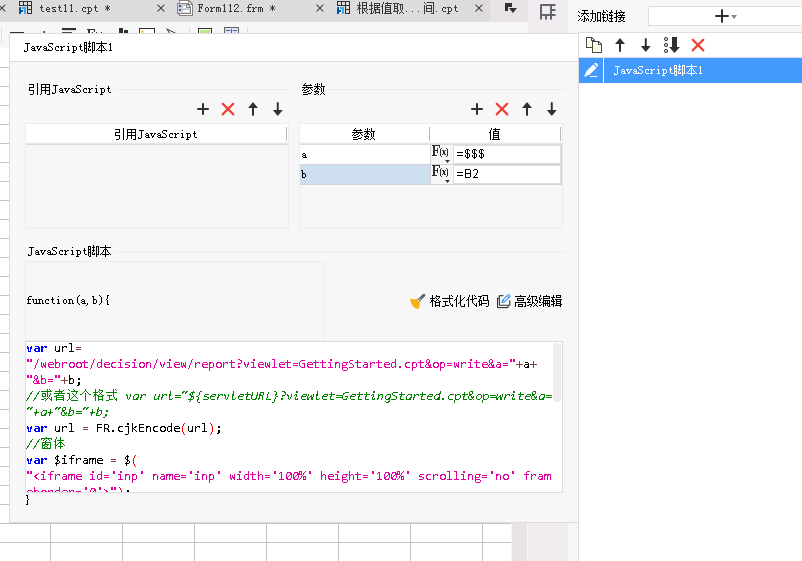Open formula type dropdown for parameter a

pos(440,153)
